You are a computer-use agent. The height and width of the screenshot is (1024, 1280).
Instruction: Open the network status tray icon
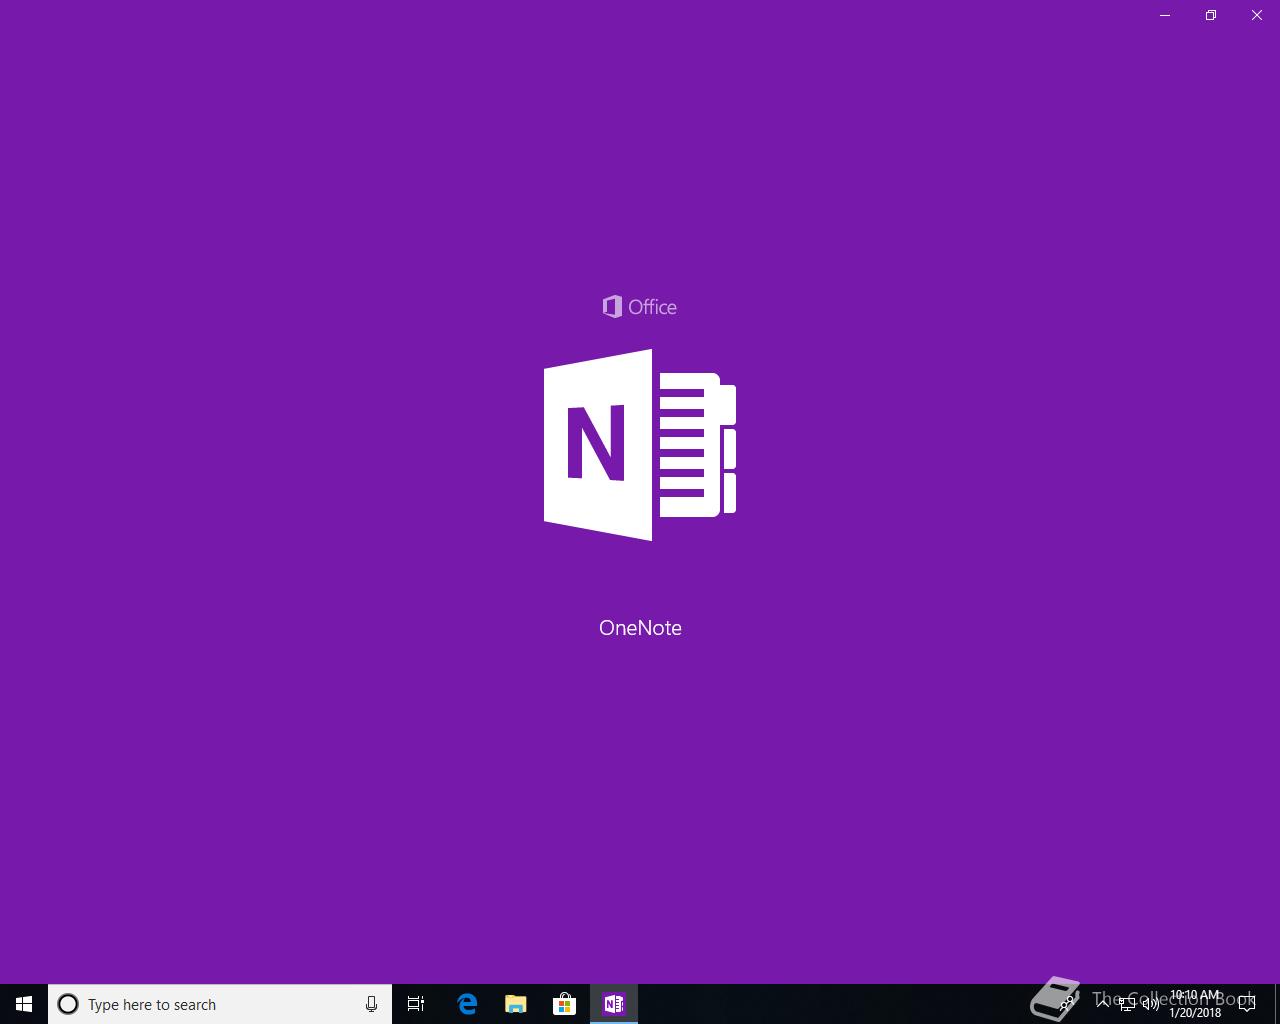click(x=1126, y=1004)
